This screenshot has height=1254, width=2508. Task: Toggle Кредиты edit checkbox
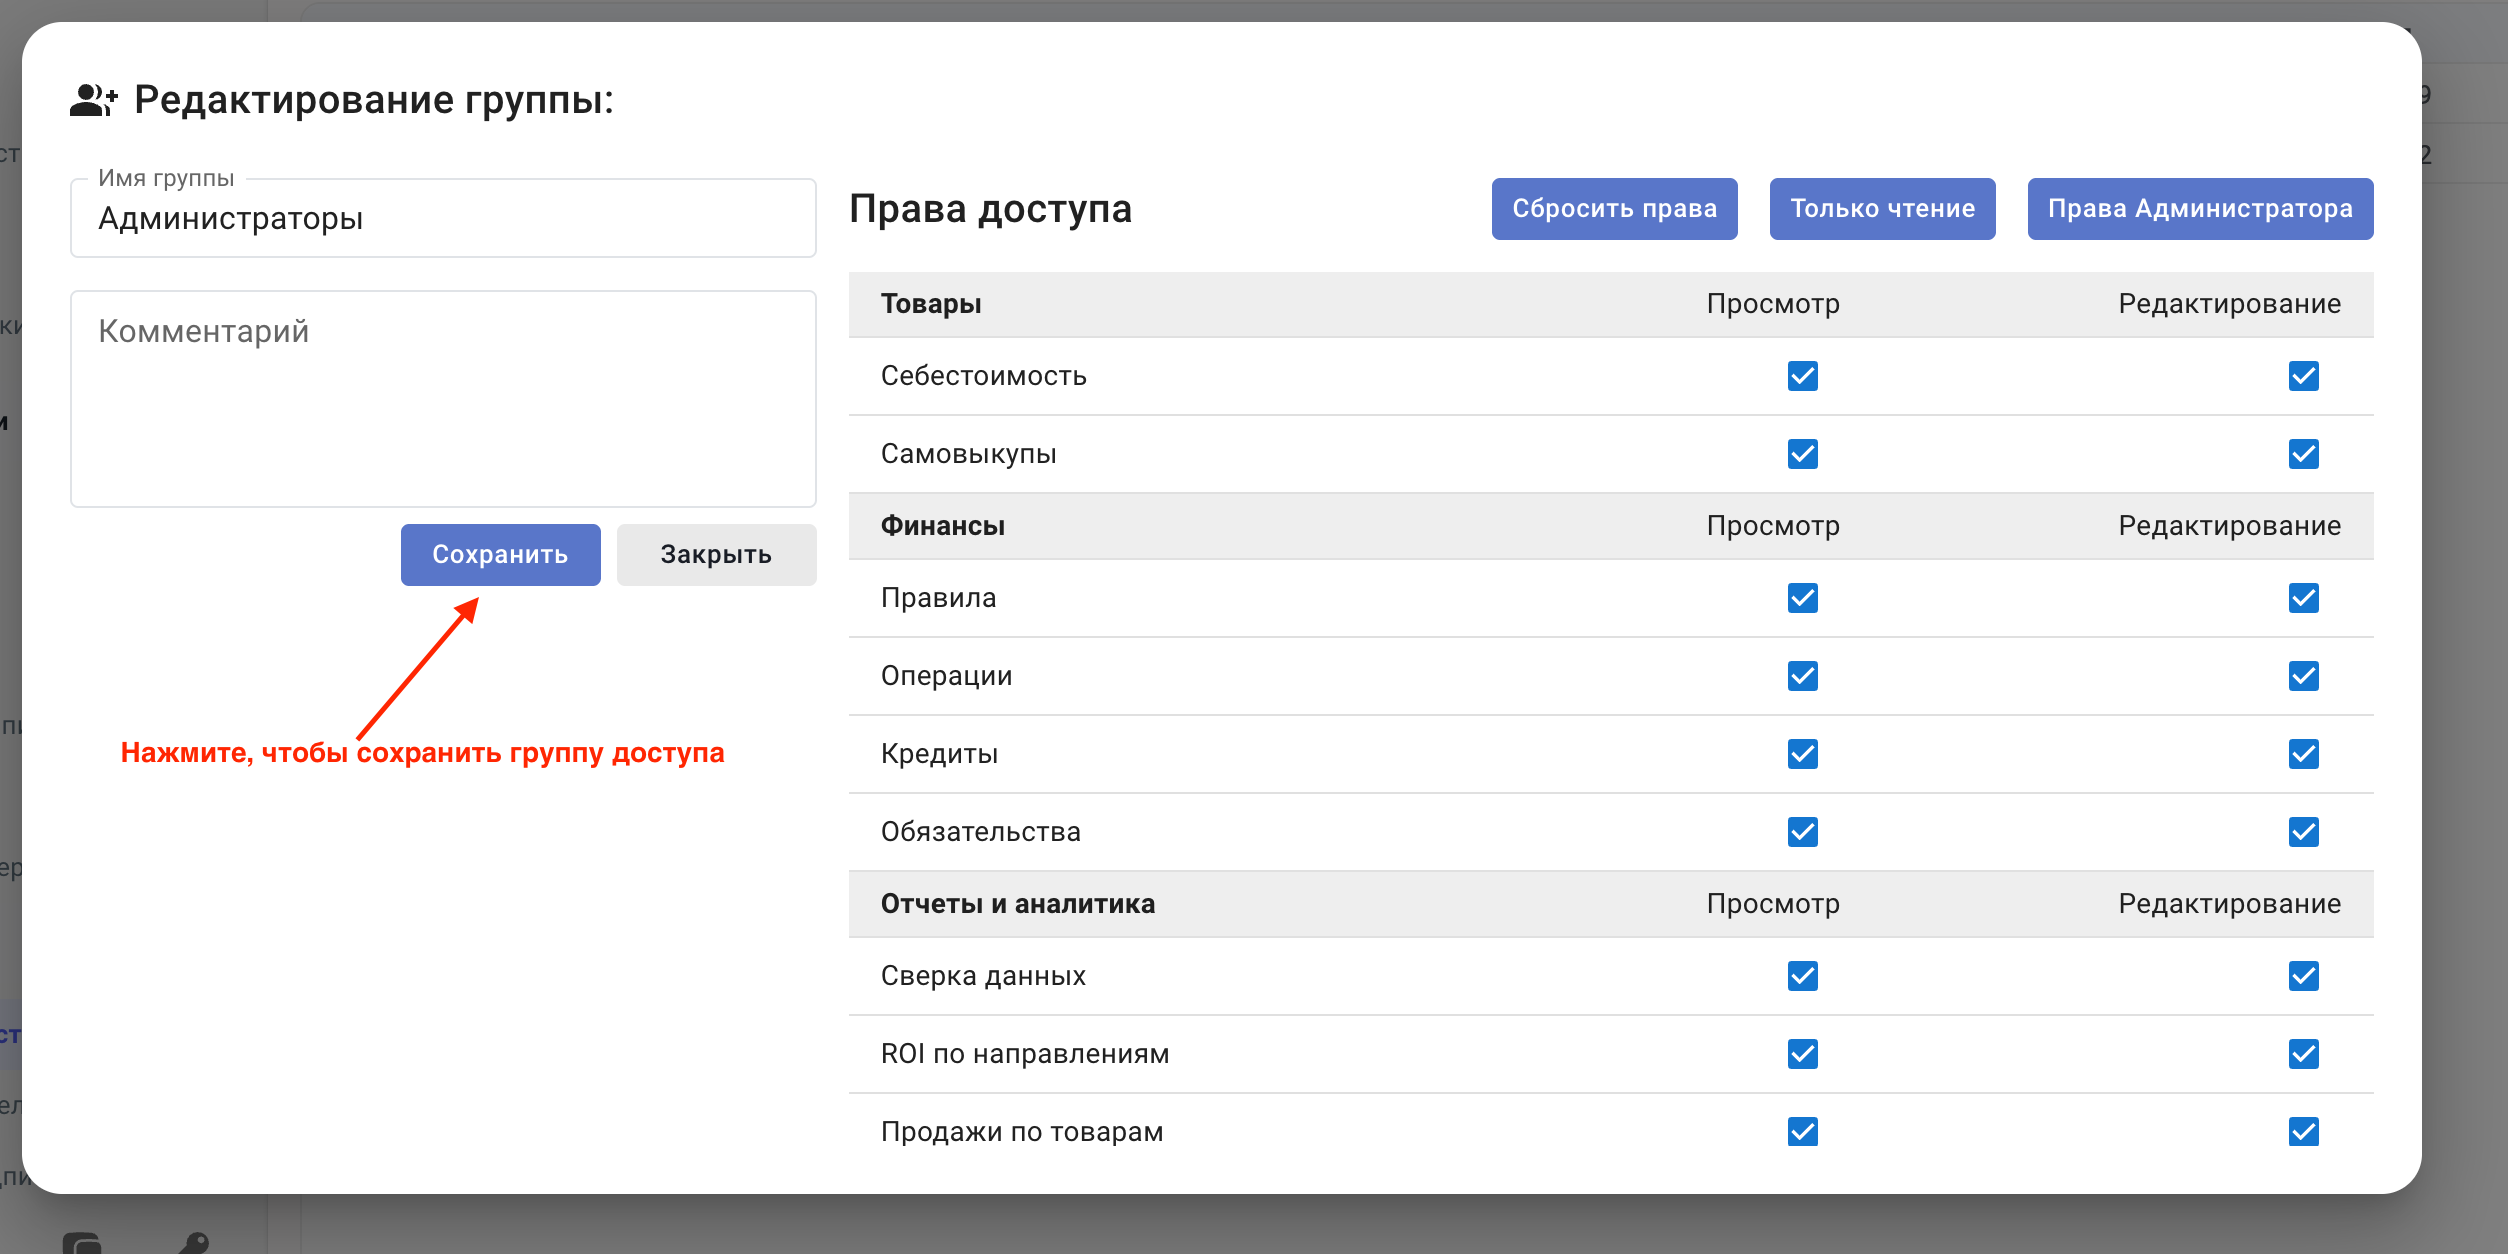pyautogui.click(x=2303, y=754)
